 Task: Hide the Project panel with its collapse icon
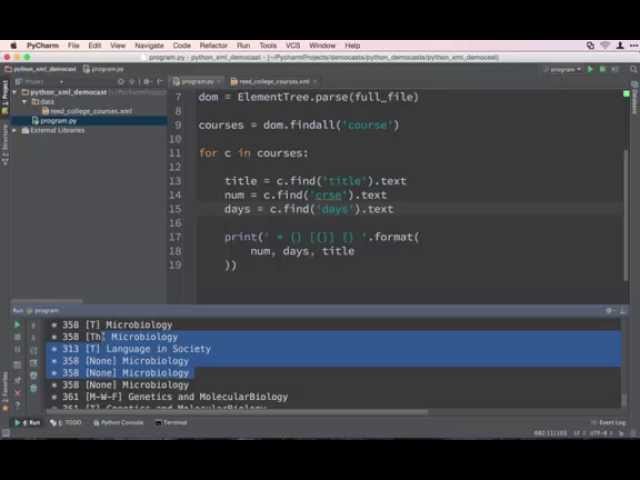click(159, 82)
